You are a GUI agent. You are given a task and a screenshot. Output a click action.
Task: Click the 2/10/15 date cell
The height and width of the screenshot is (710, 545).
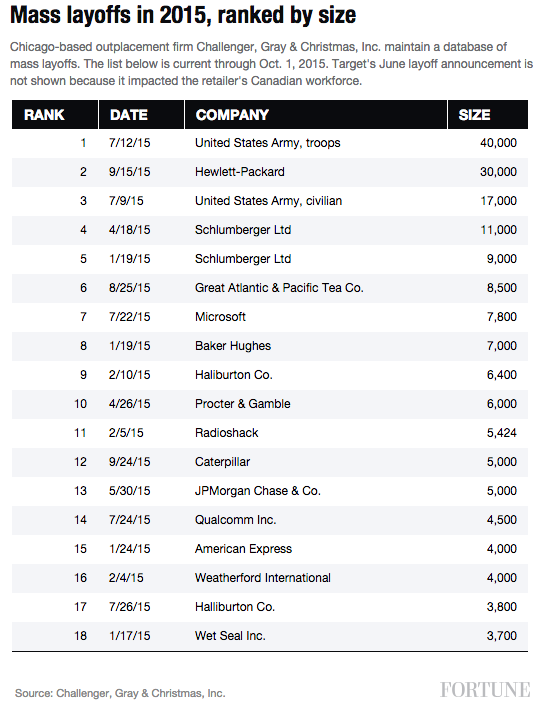coord(129,375)
